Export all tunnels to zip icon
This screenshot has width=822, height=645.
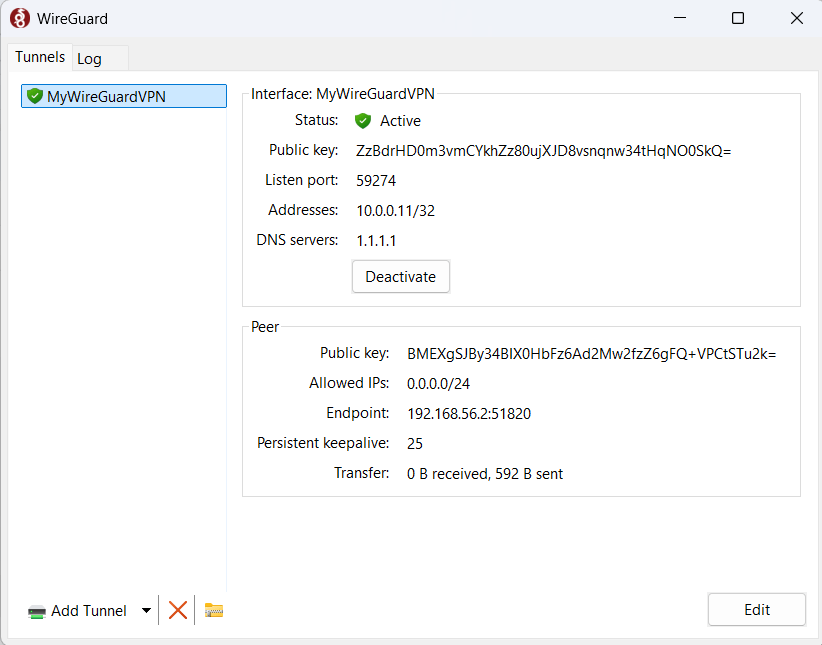click(214, 610)
